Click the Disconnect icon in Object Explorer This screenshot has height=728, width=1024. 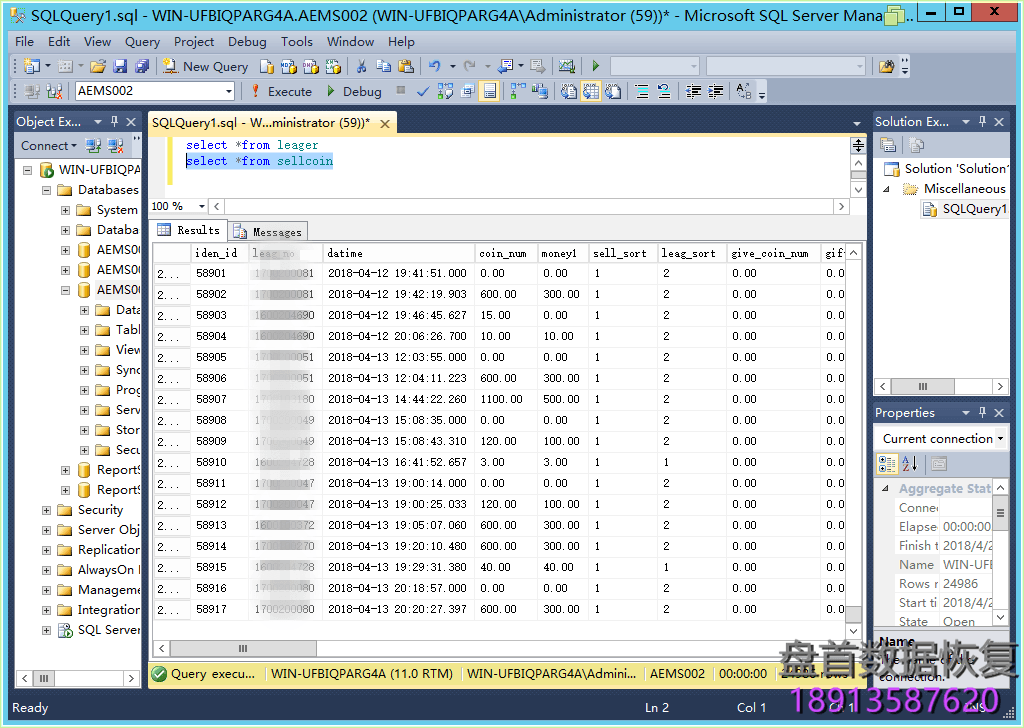(115, 146)
